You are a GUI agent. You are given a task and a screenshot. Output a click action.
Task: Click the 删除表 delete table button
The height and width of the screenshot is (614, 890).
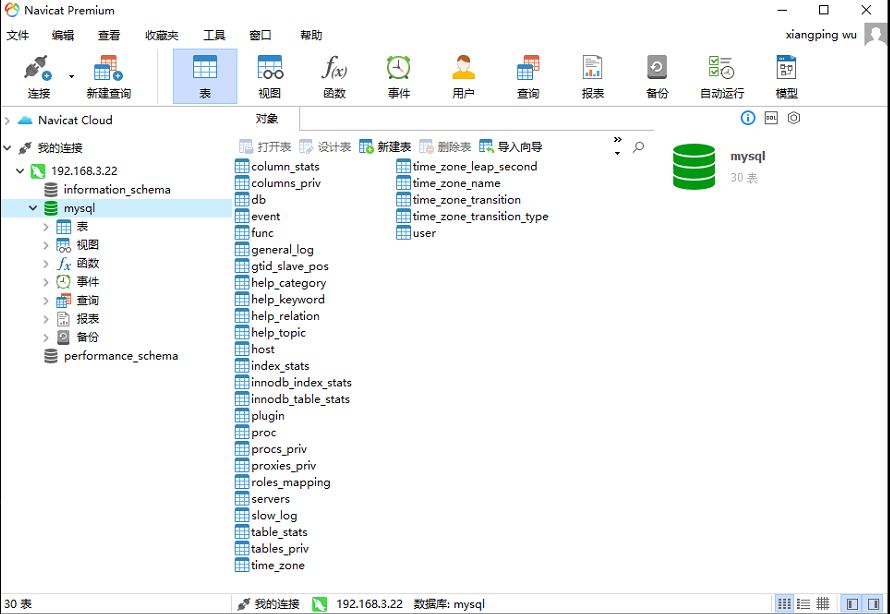(446, 147)
